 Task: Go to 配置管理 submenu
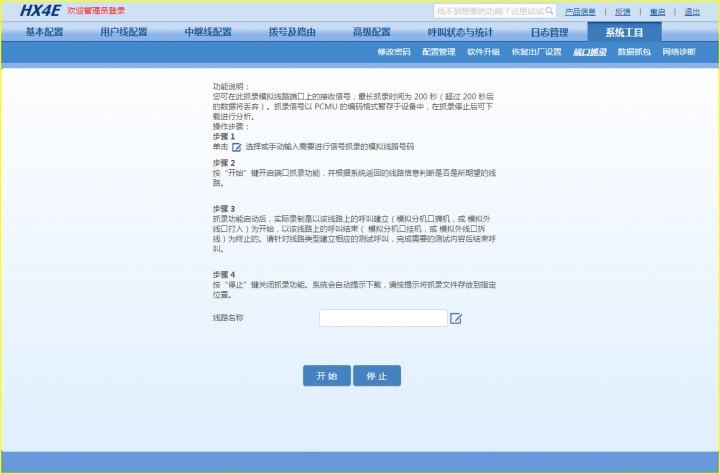point(439,52)
